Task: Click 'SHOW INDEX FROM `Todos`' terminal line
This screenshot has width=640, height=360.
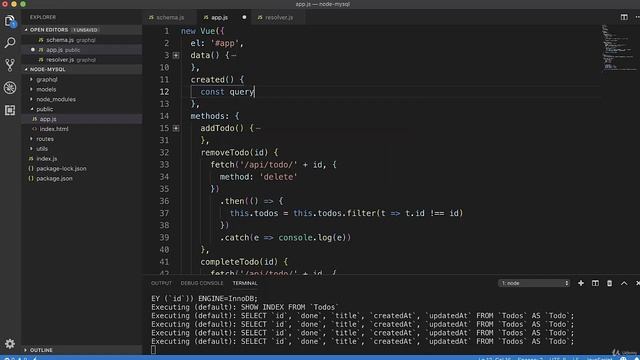Action: click(289, 307)
